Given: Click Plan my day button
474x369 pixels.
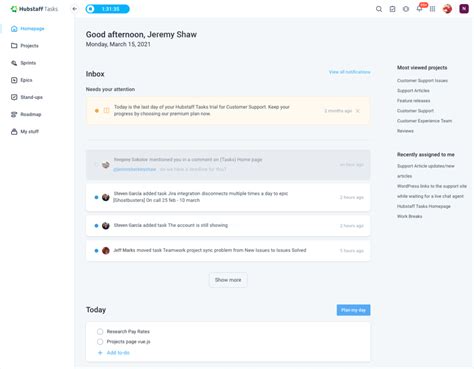Looking at the screenshot, I should [x=353, y=310].
